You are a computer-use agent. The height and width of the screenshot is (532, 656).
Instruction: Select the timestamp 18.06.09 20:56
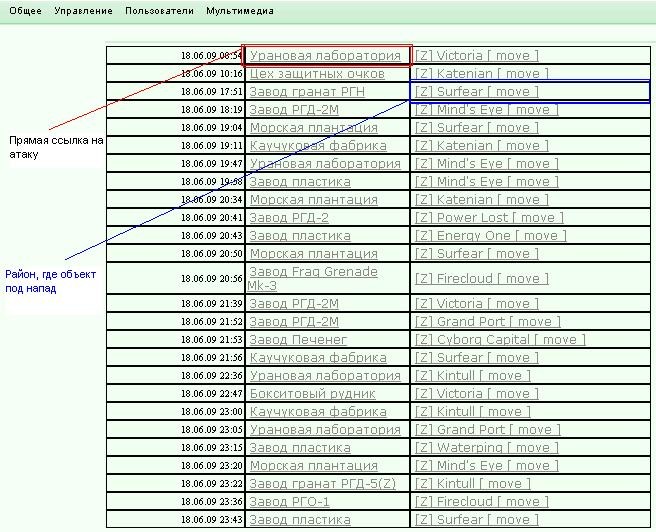click(x=212, y=279)
